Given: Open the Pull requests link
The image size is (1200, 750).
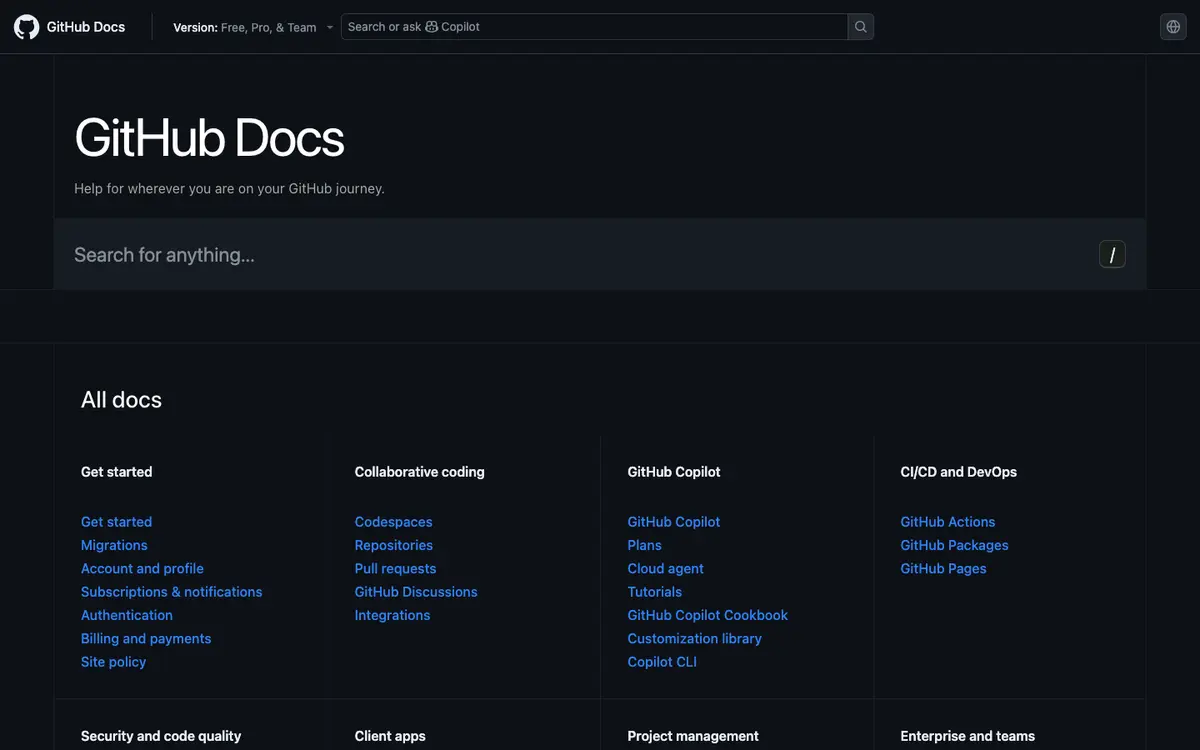Looking at the screenshot, I should 396,568.
